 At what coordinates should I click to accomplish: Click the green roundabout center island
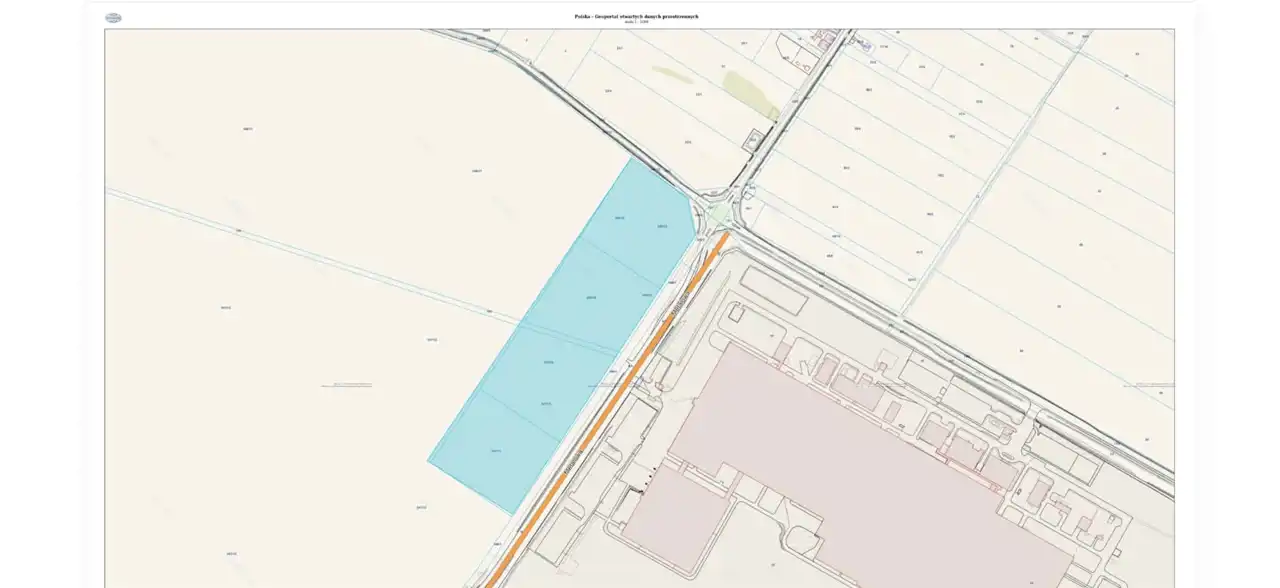pyautogui.click(x=719, y=214)
